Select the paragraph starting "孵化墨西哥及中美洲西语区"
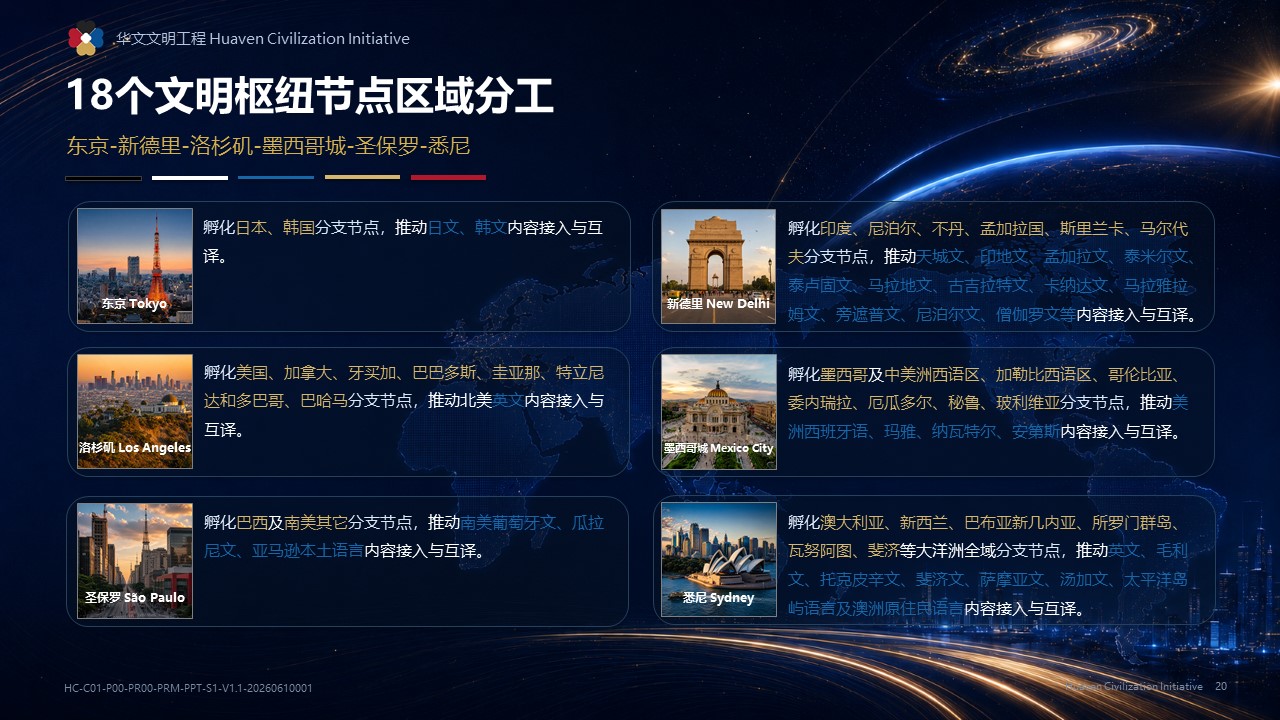 tap(988, 402)
